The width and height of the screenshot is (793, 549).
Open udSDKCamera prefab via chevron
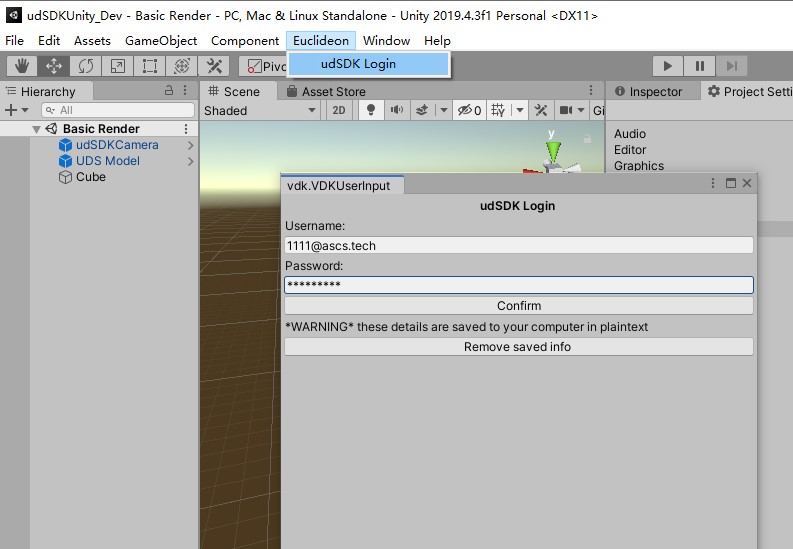coord(191,145)
